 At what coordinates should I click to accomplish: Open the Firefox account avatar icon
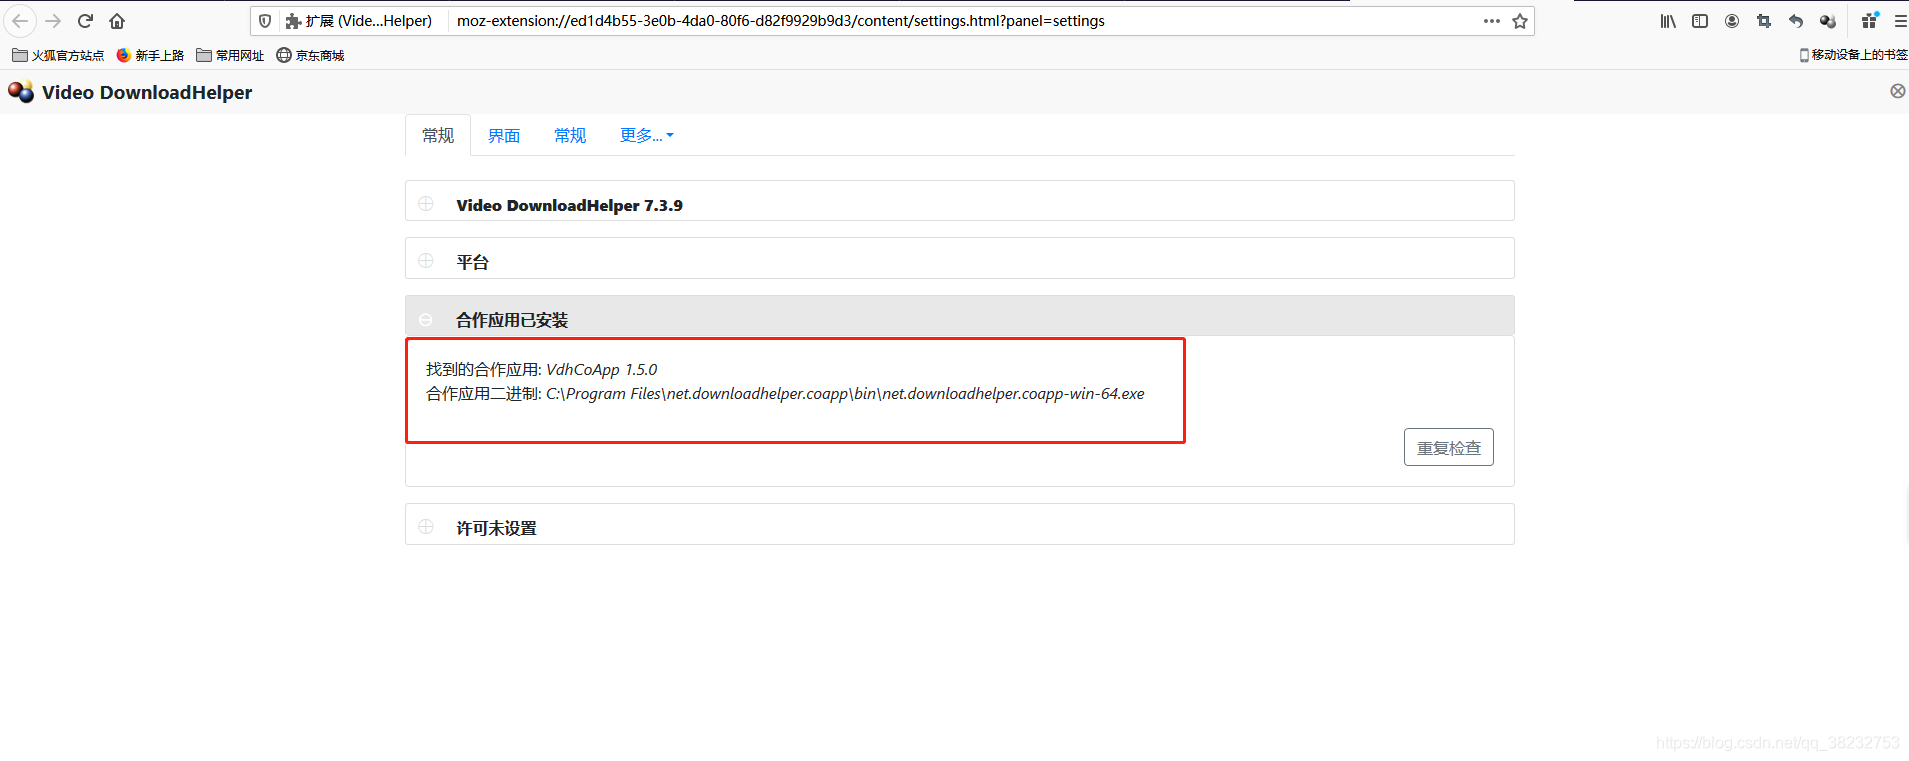[1732, 21]
